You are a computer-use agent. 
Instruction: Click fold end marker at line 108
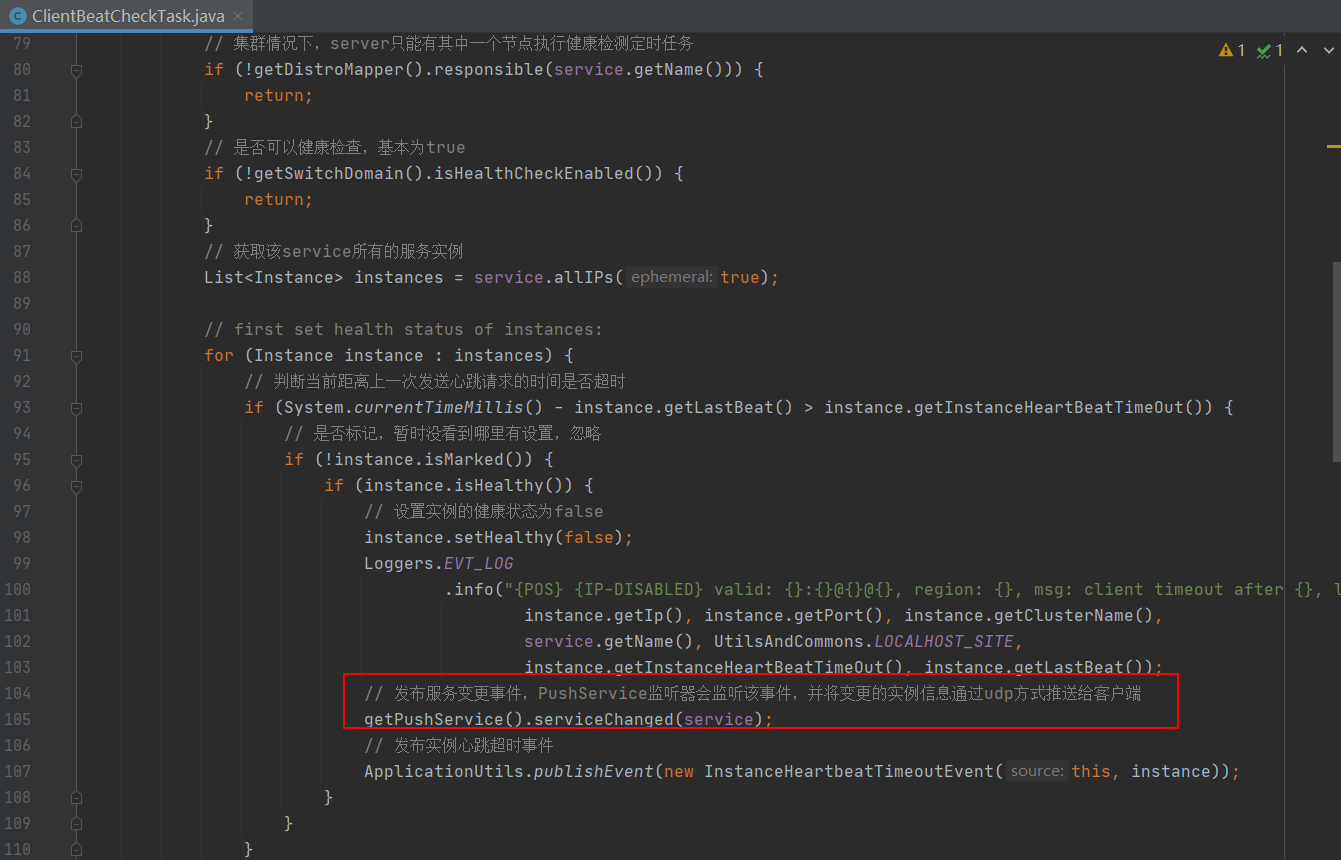77,797
